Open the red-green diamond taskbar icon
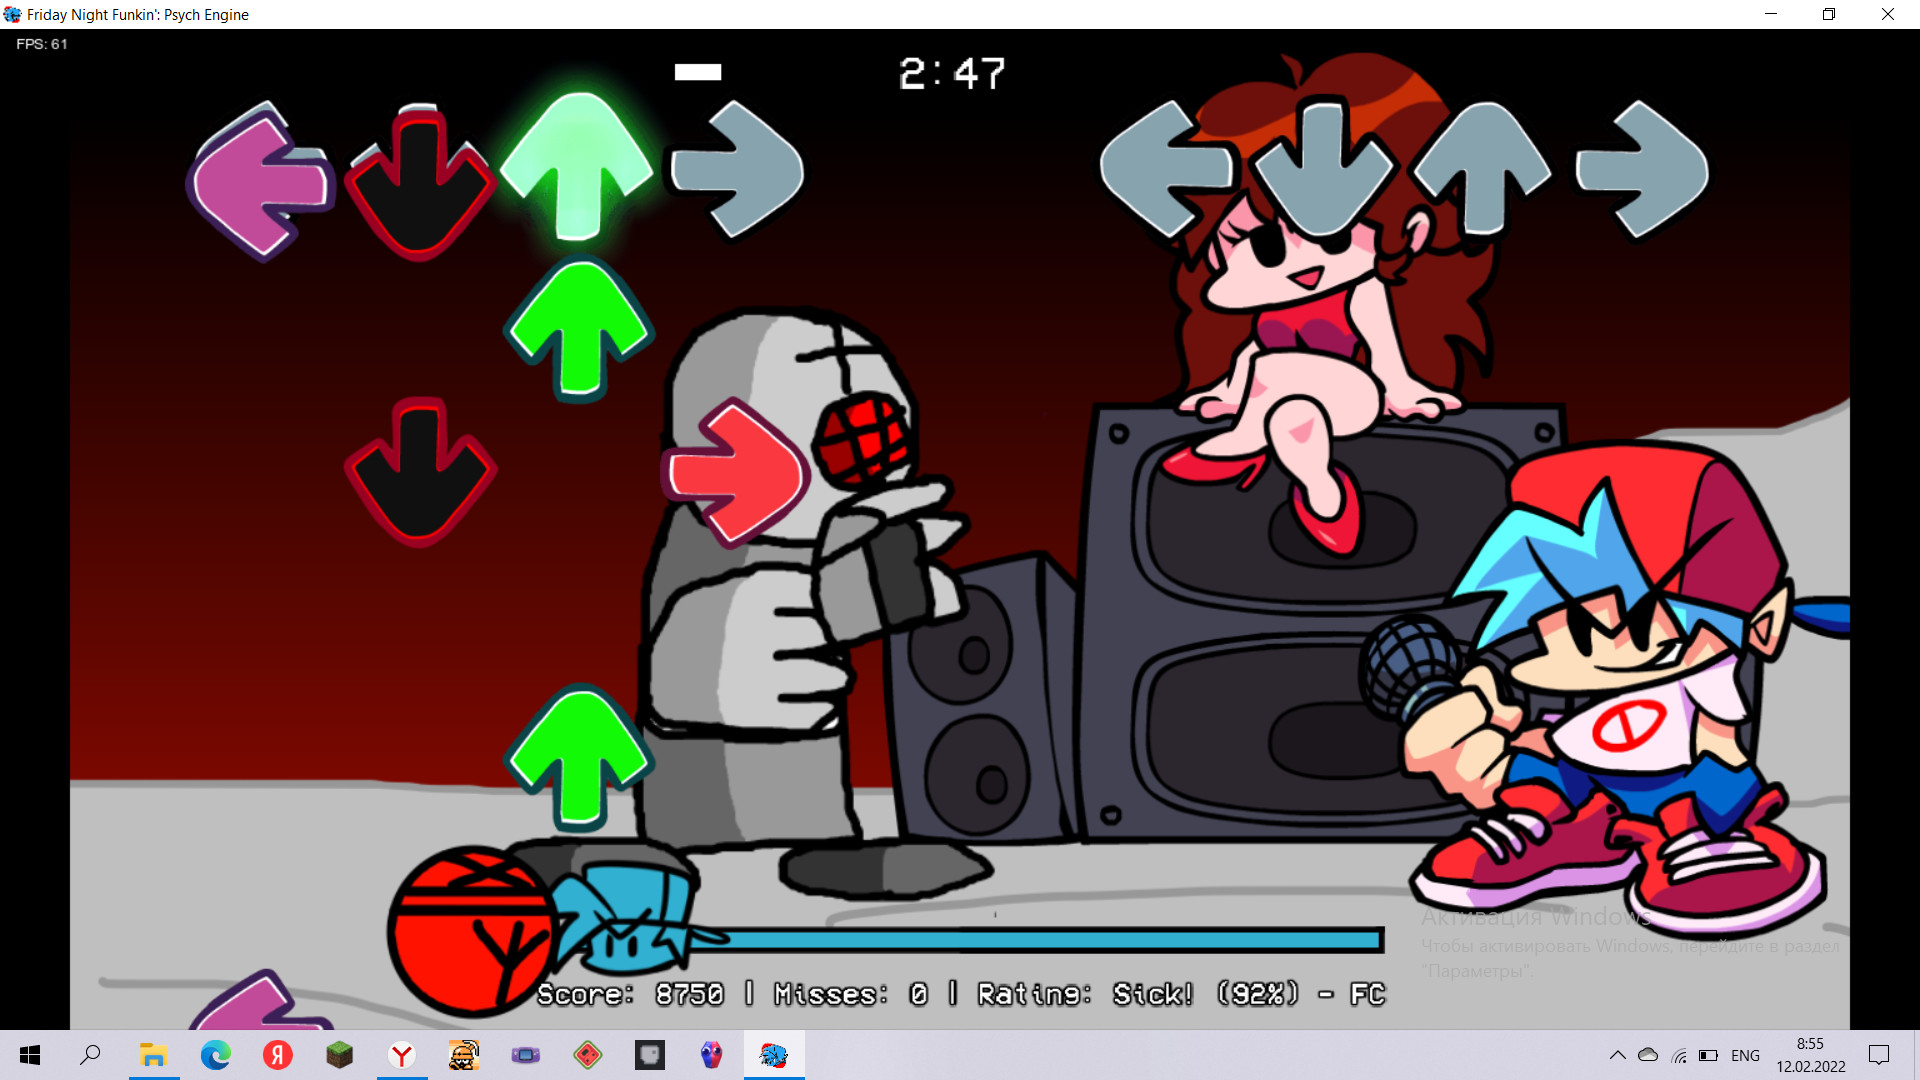The image size is (1920, 1080). coord(588,1055)
